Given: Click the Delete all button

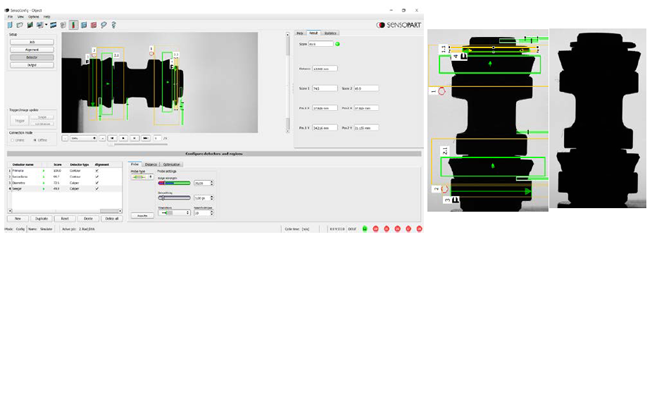Looking at the screenshot, I should 112,218.
